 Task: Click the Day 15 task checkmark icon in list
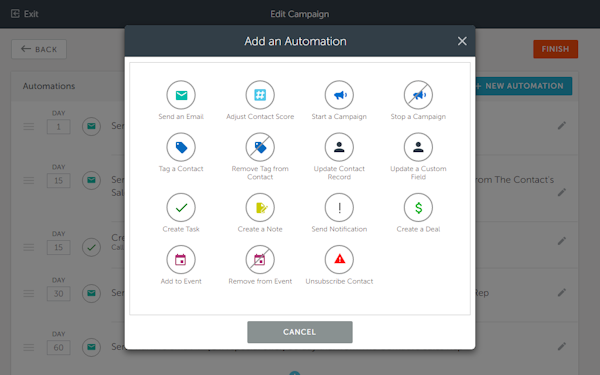click(x=91, y=247)
